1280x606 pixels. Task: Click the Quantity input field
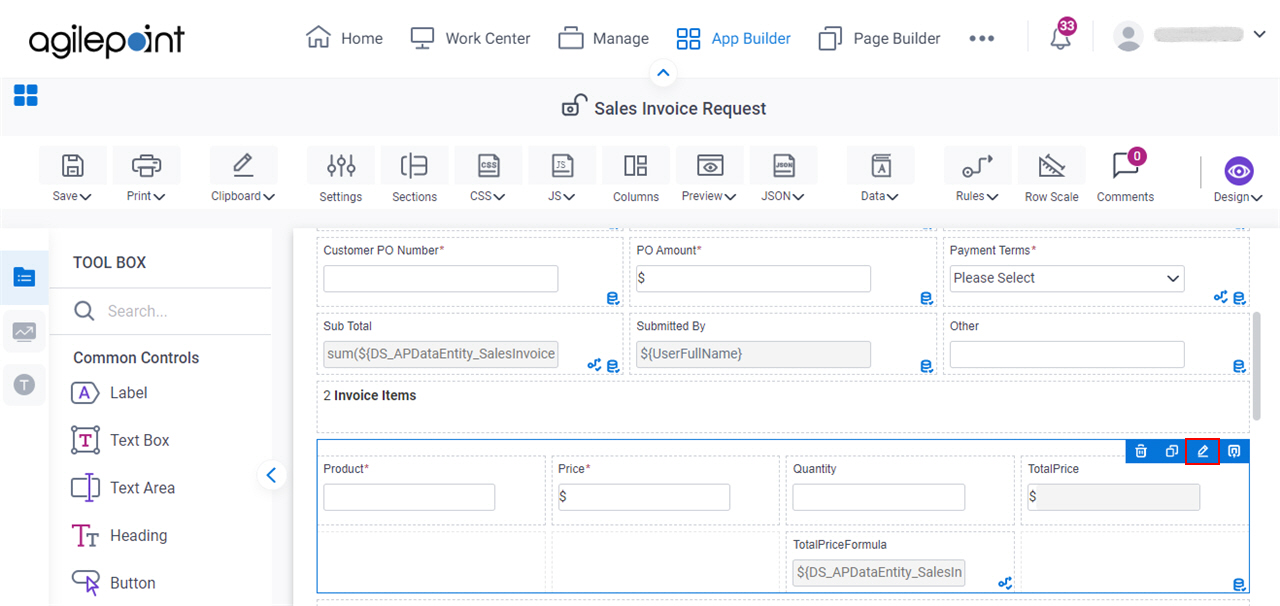[x=879, y=497]
